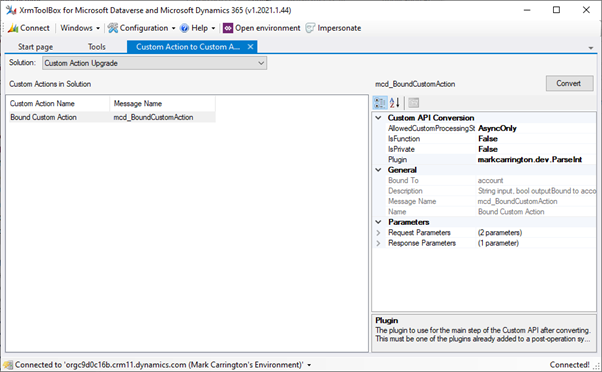Select the AllowedCustomProcessingStepType property
The image size is (602, 372).
[x=431, y=128]
